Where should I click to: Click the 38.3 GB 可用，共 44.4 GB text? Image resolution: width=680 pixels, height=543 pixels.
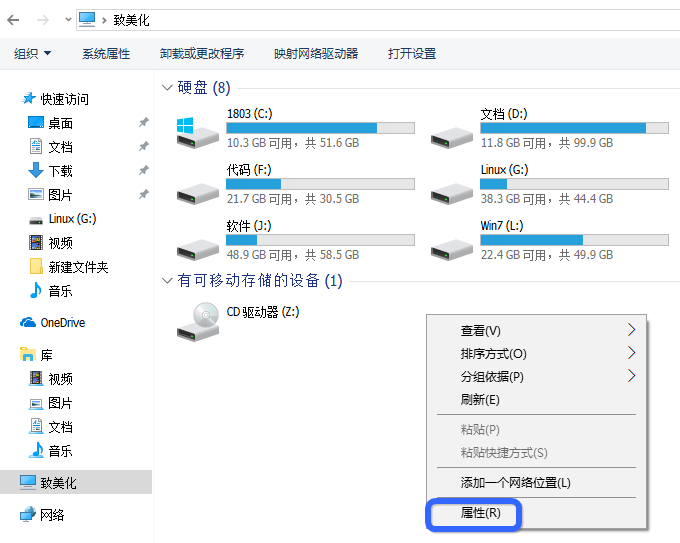(547, 199)
